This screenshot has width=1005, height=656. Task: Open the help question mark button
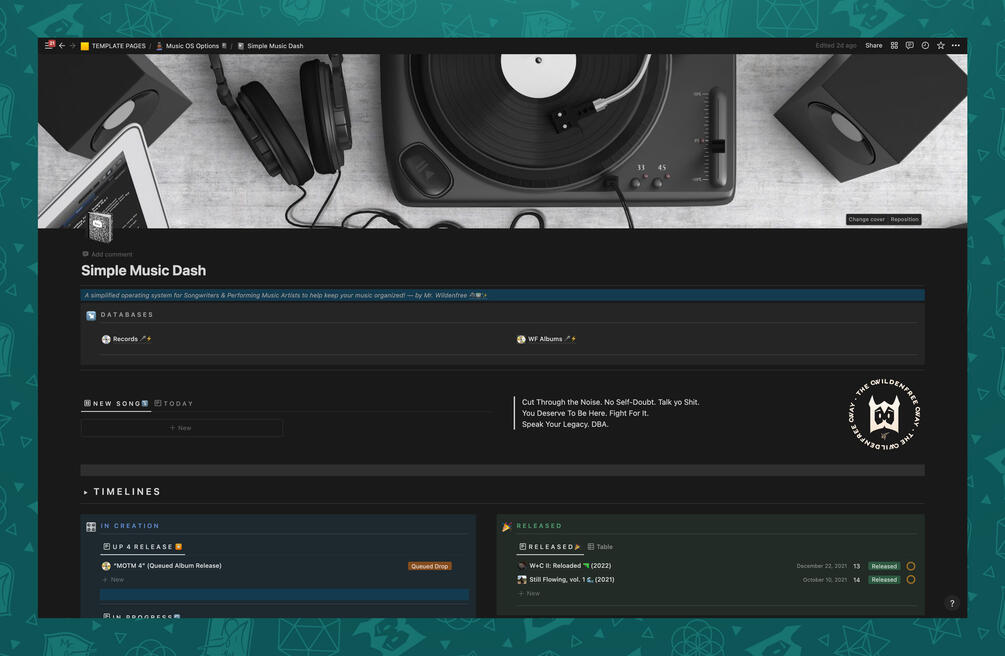pyautogui.click(x=952, y=603)
